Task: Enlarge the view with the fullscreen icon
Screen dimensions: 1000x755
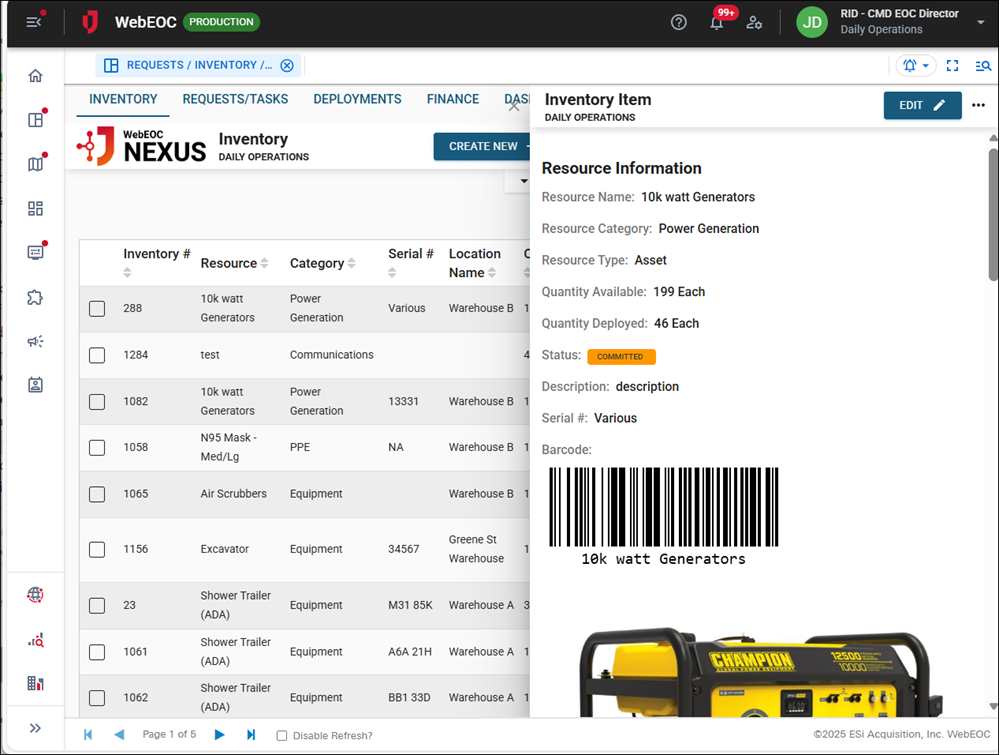Action: [x=952, y=65]
